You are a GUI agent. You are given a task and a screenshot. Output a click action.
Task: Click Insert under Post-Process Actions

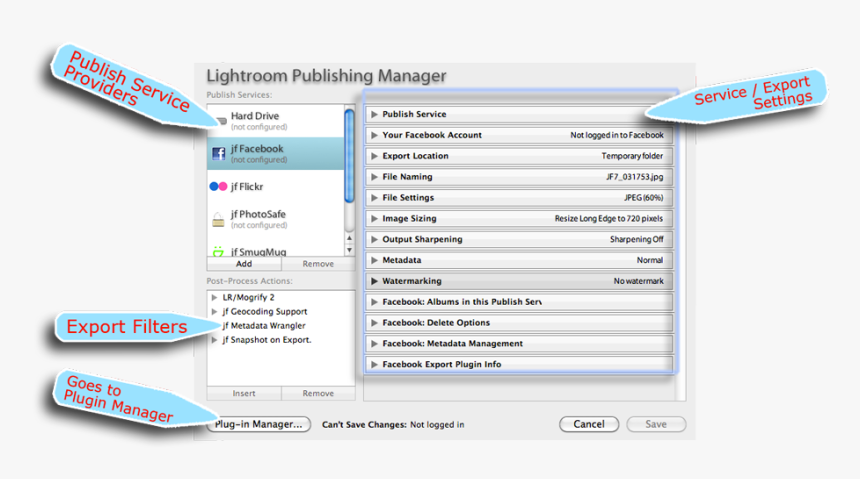[x=244, y=393]
